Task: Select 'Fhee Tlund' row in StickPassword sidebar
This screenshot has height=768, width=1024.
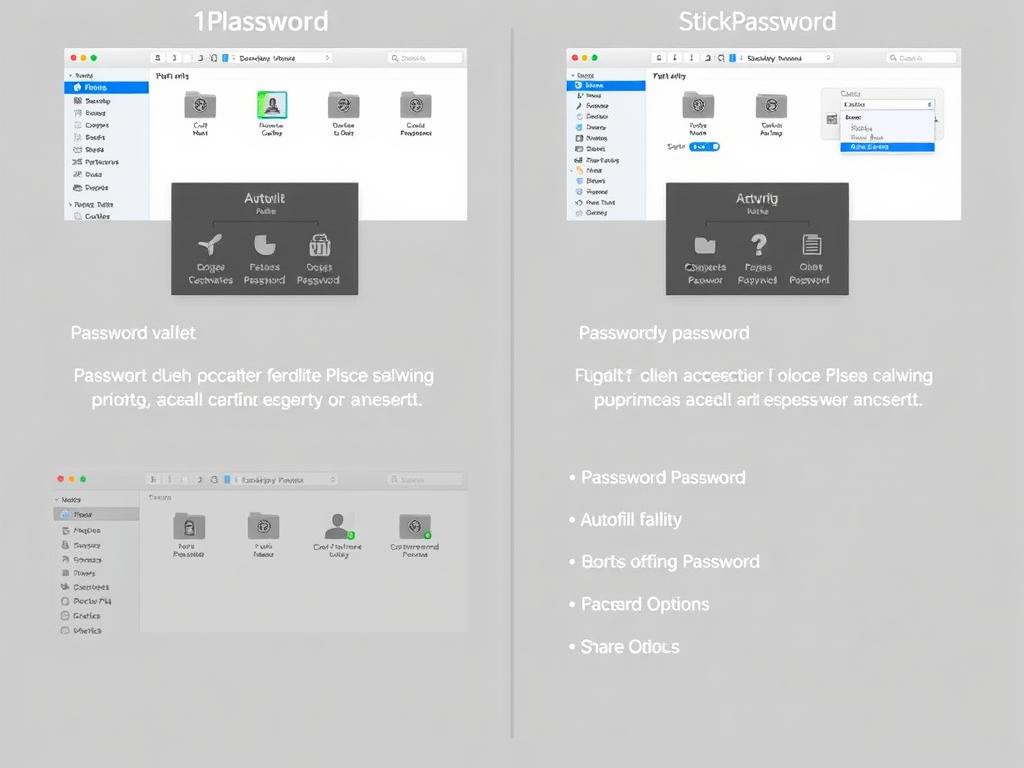Action: 606,202
